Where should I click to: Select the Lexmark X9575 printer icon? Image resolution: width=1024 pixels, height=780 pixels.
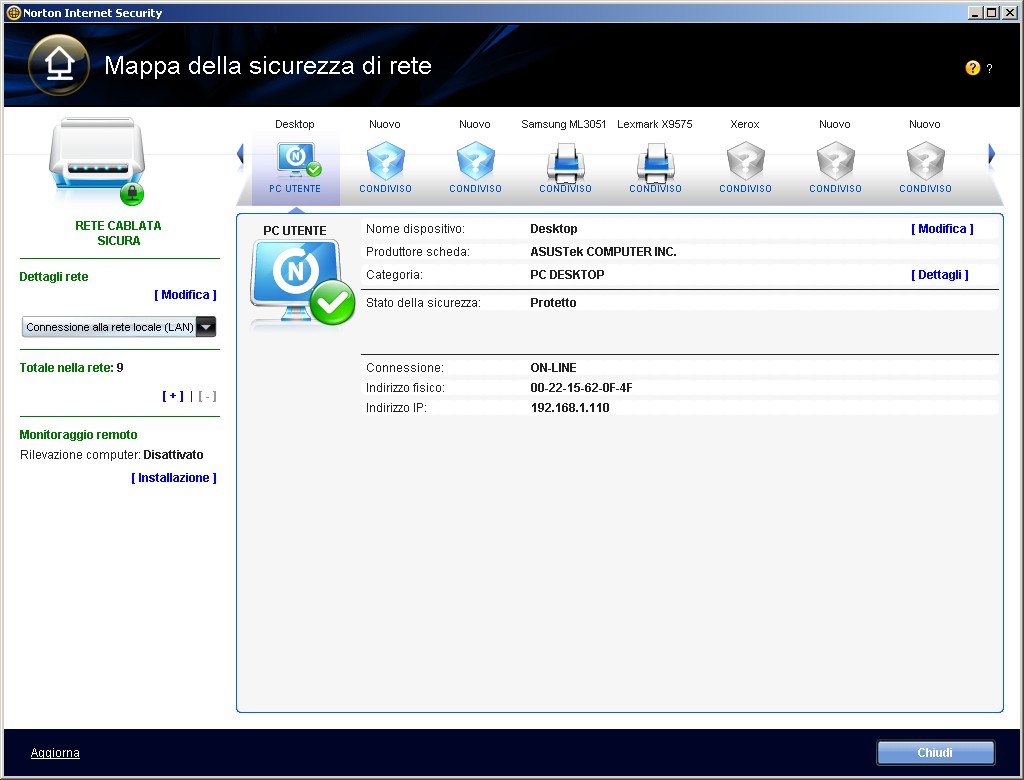click(x=655, y=162)
